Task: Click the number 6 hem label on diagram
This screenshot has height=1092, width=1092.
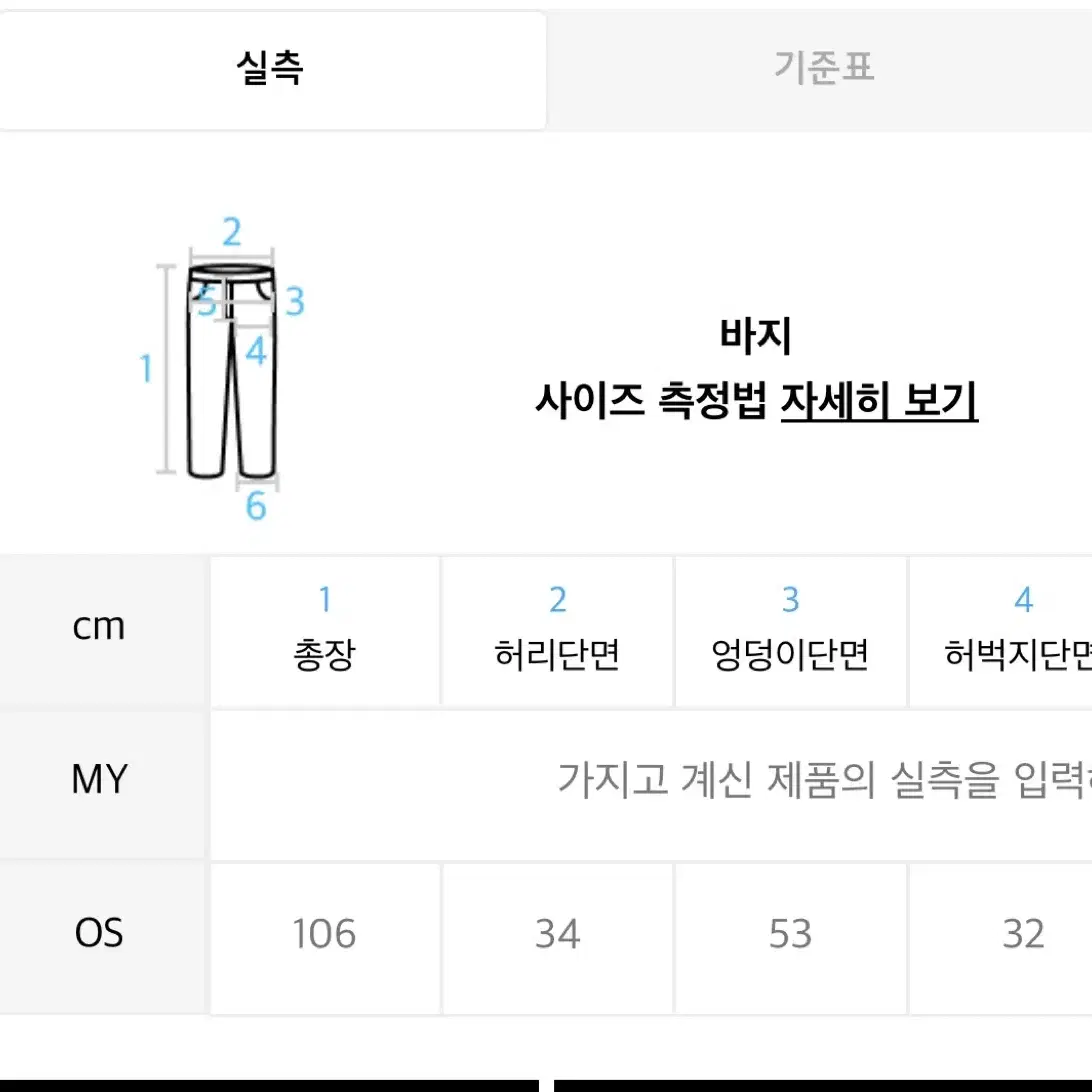Action: pyautogui.click(x=256, y=506)
